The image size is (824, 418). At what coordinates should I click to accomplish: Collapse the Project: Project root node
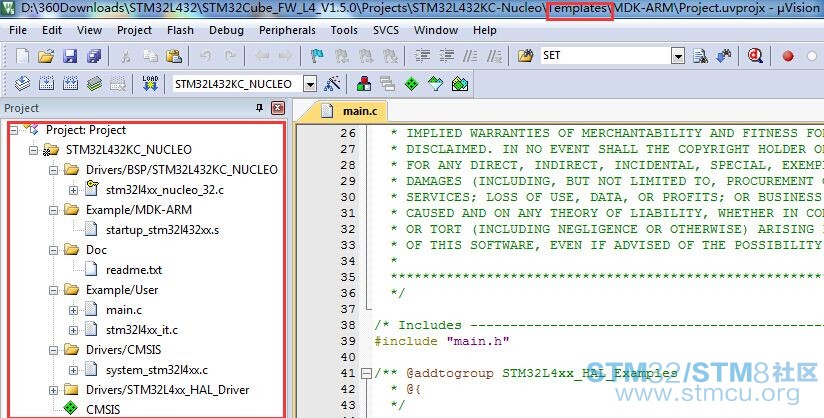[x=14, y=130]
